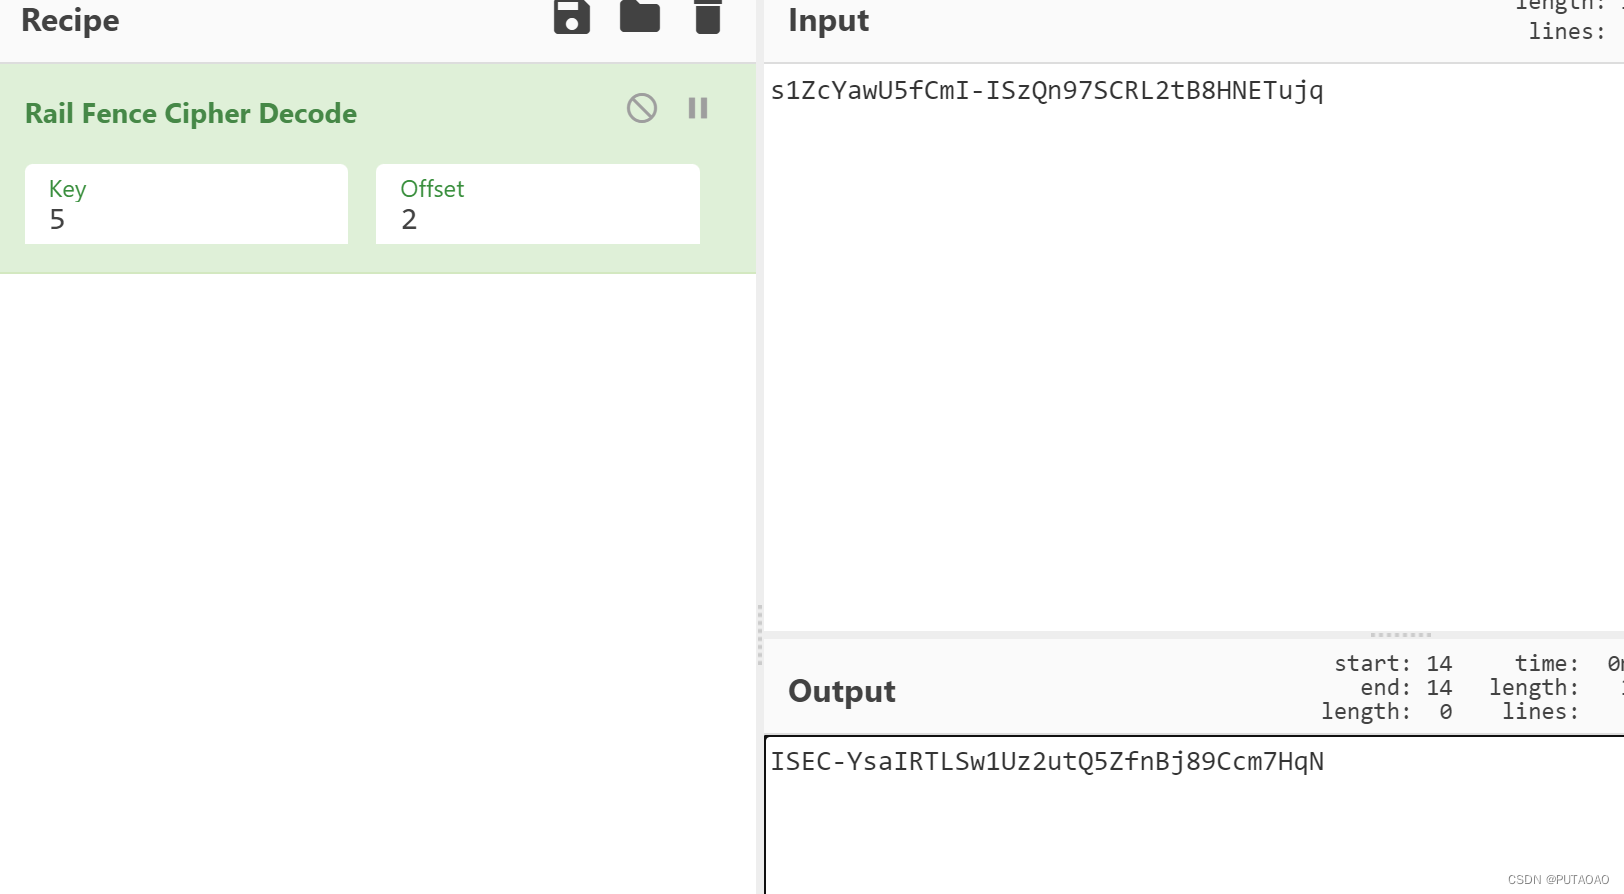Select the Input panel heading
The image size is (1624, 894).
pos(829,20)
